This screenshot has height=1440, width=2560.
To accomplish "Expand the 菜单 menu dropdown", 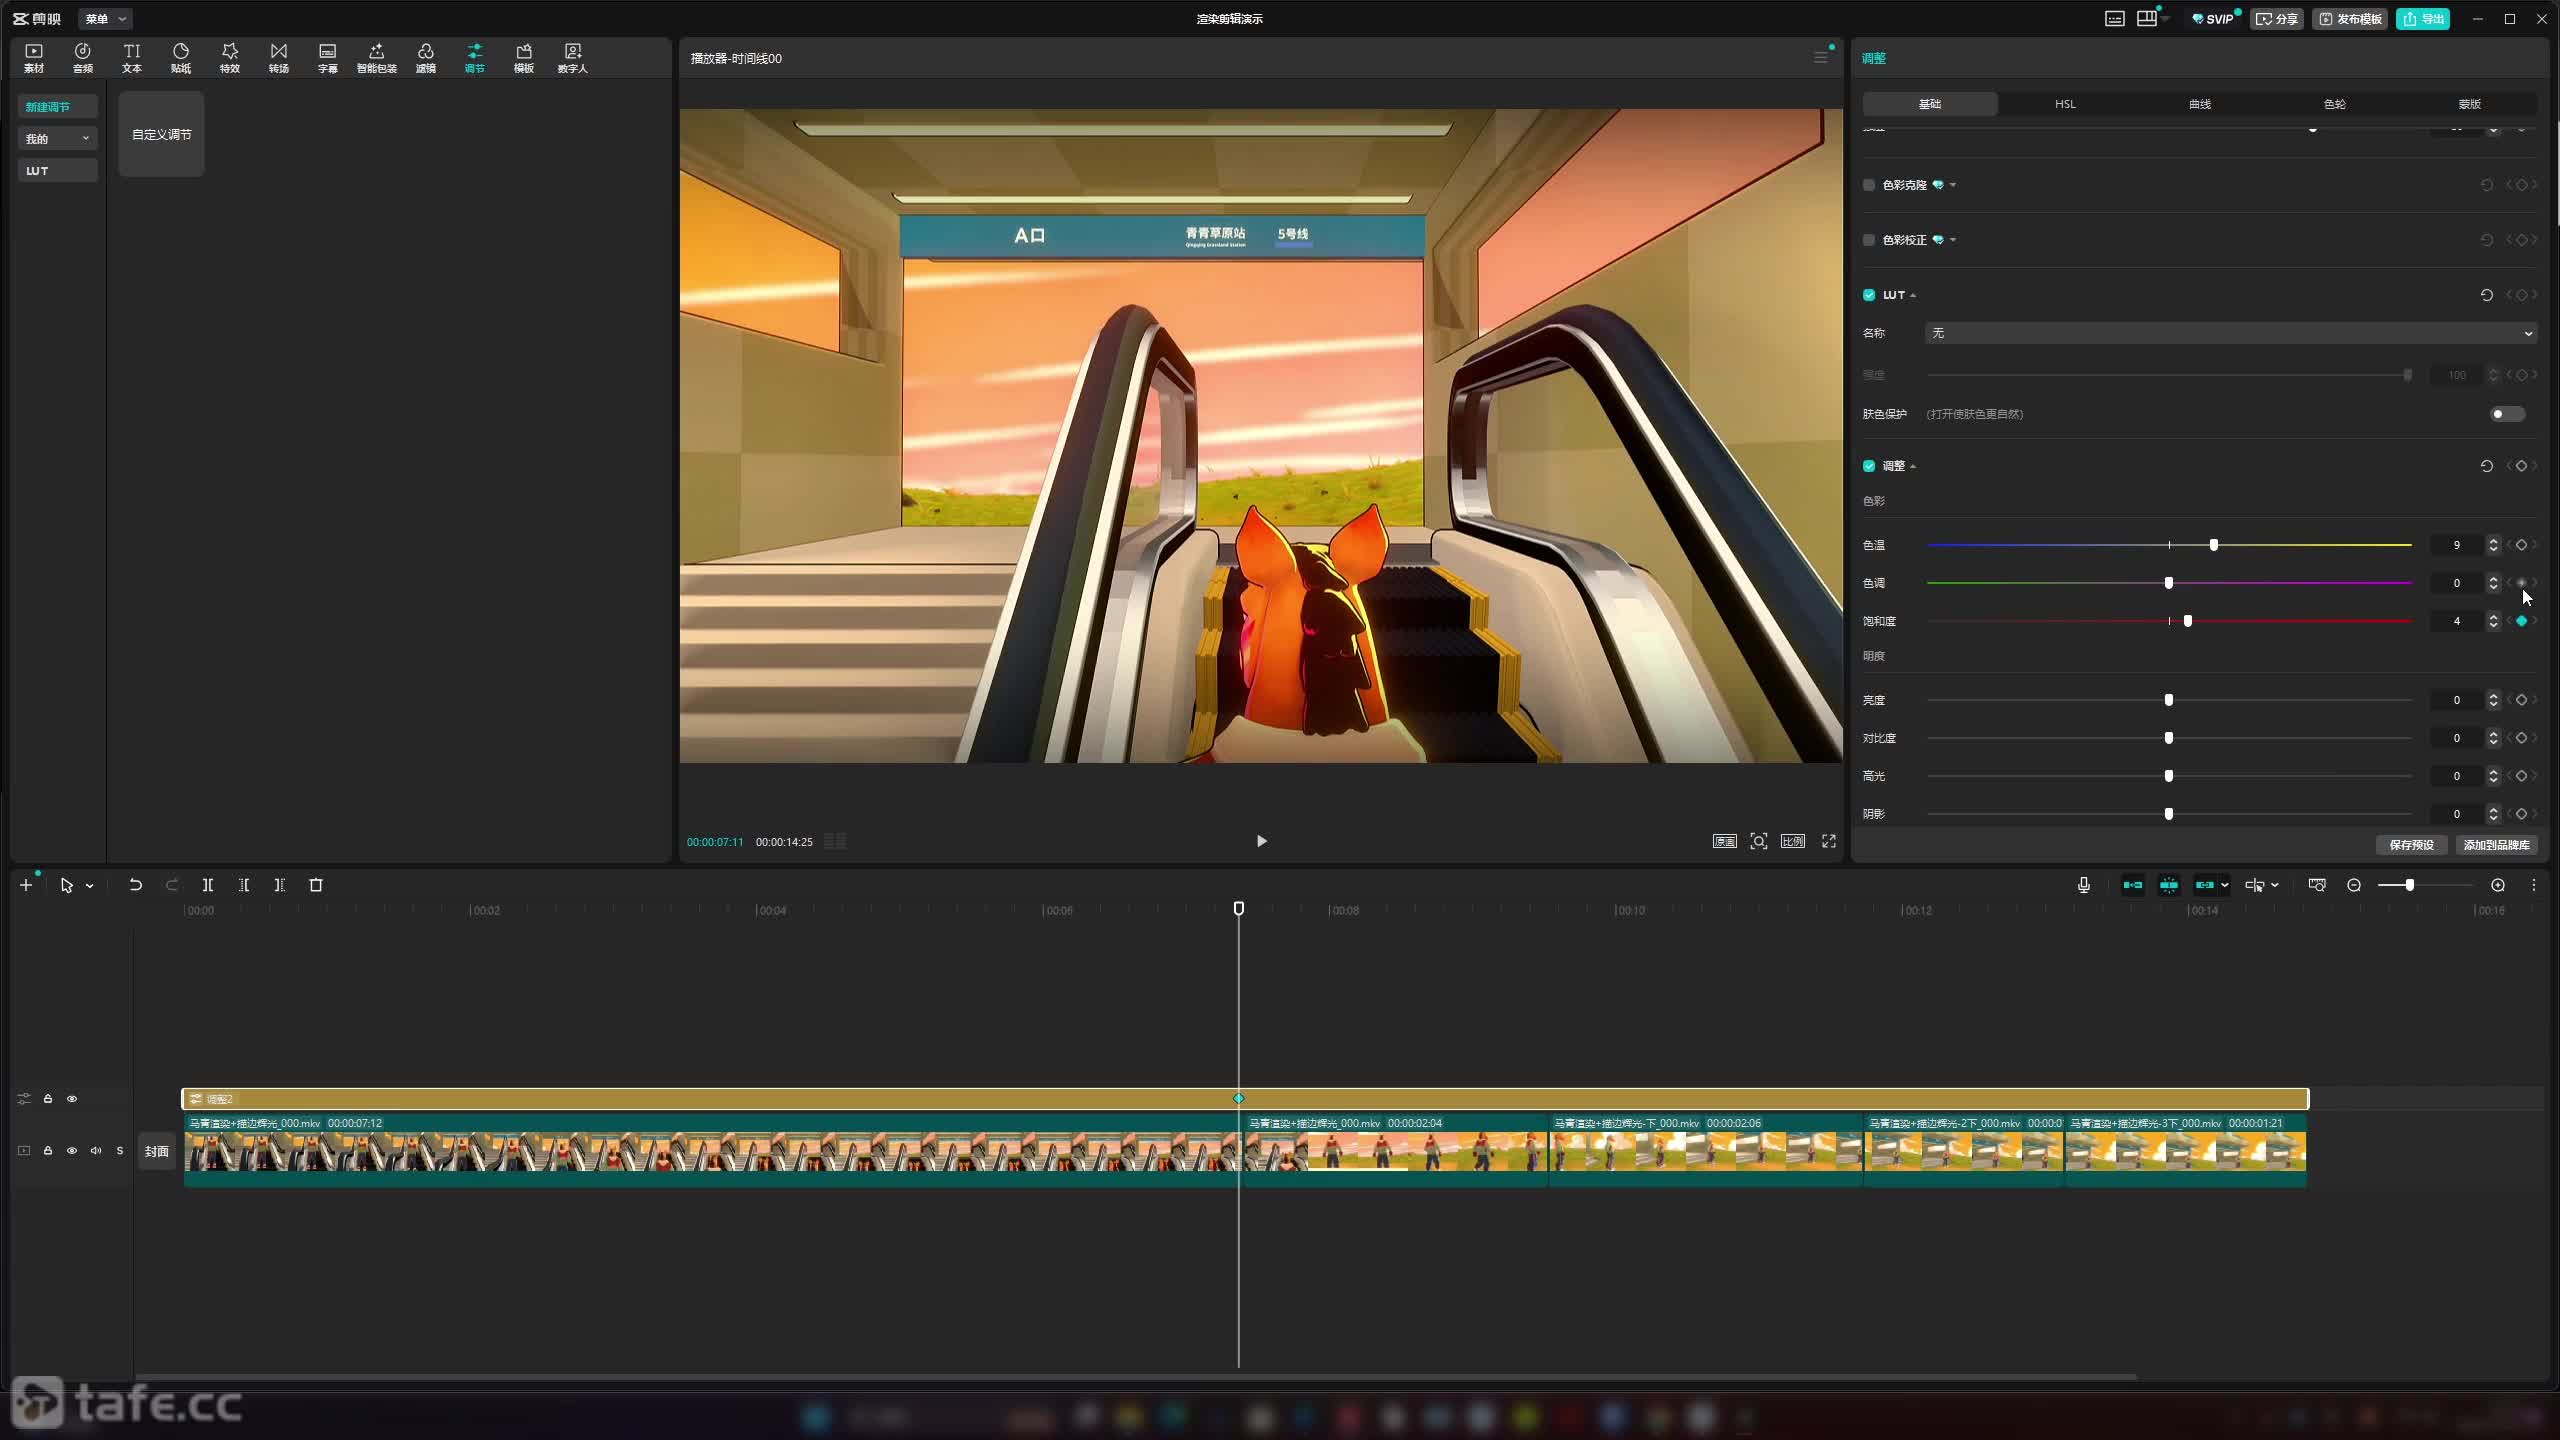I will (x=105, y=19).
